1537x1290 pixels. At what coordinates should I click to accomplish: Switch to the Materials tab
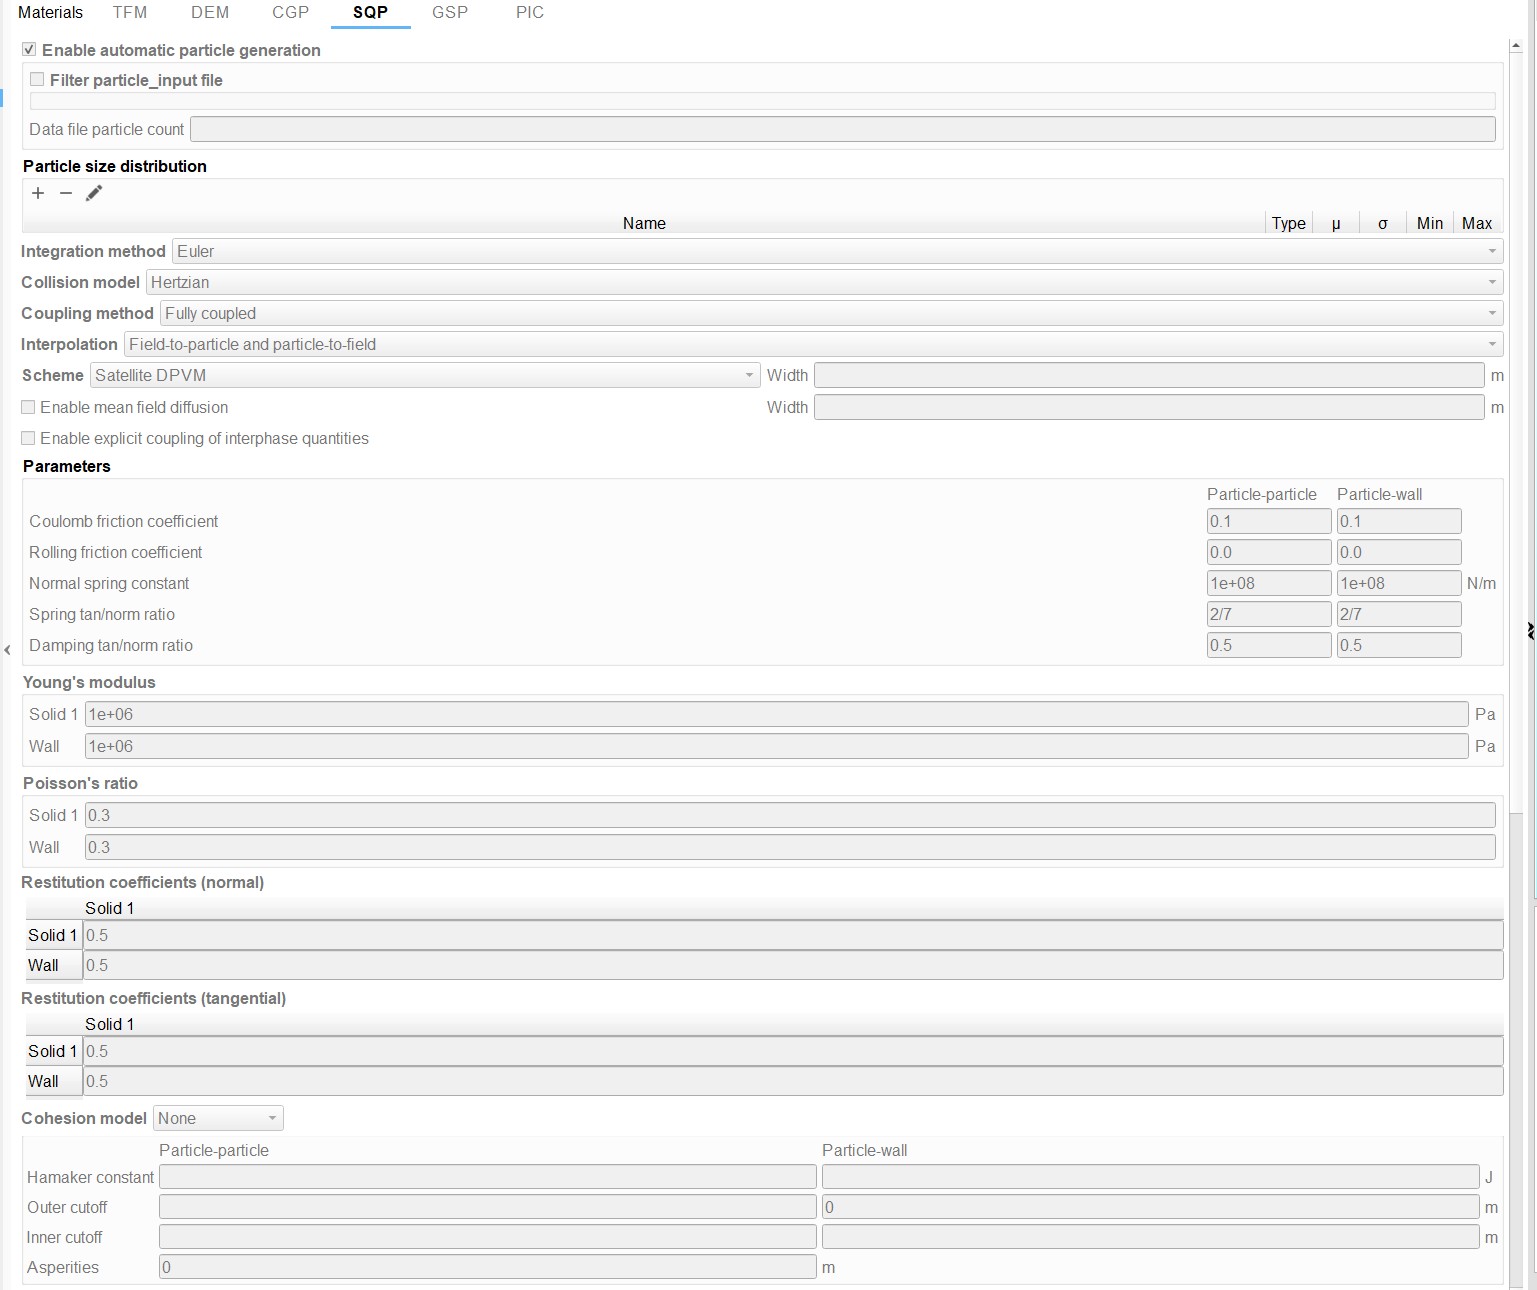pos(50,13)
